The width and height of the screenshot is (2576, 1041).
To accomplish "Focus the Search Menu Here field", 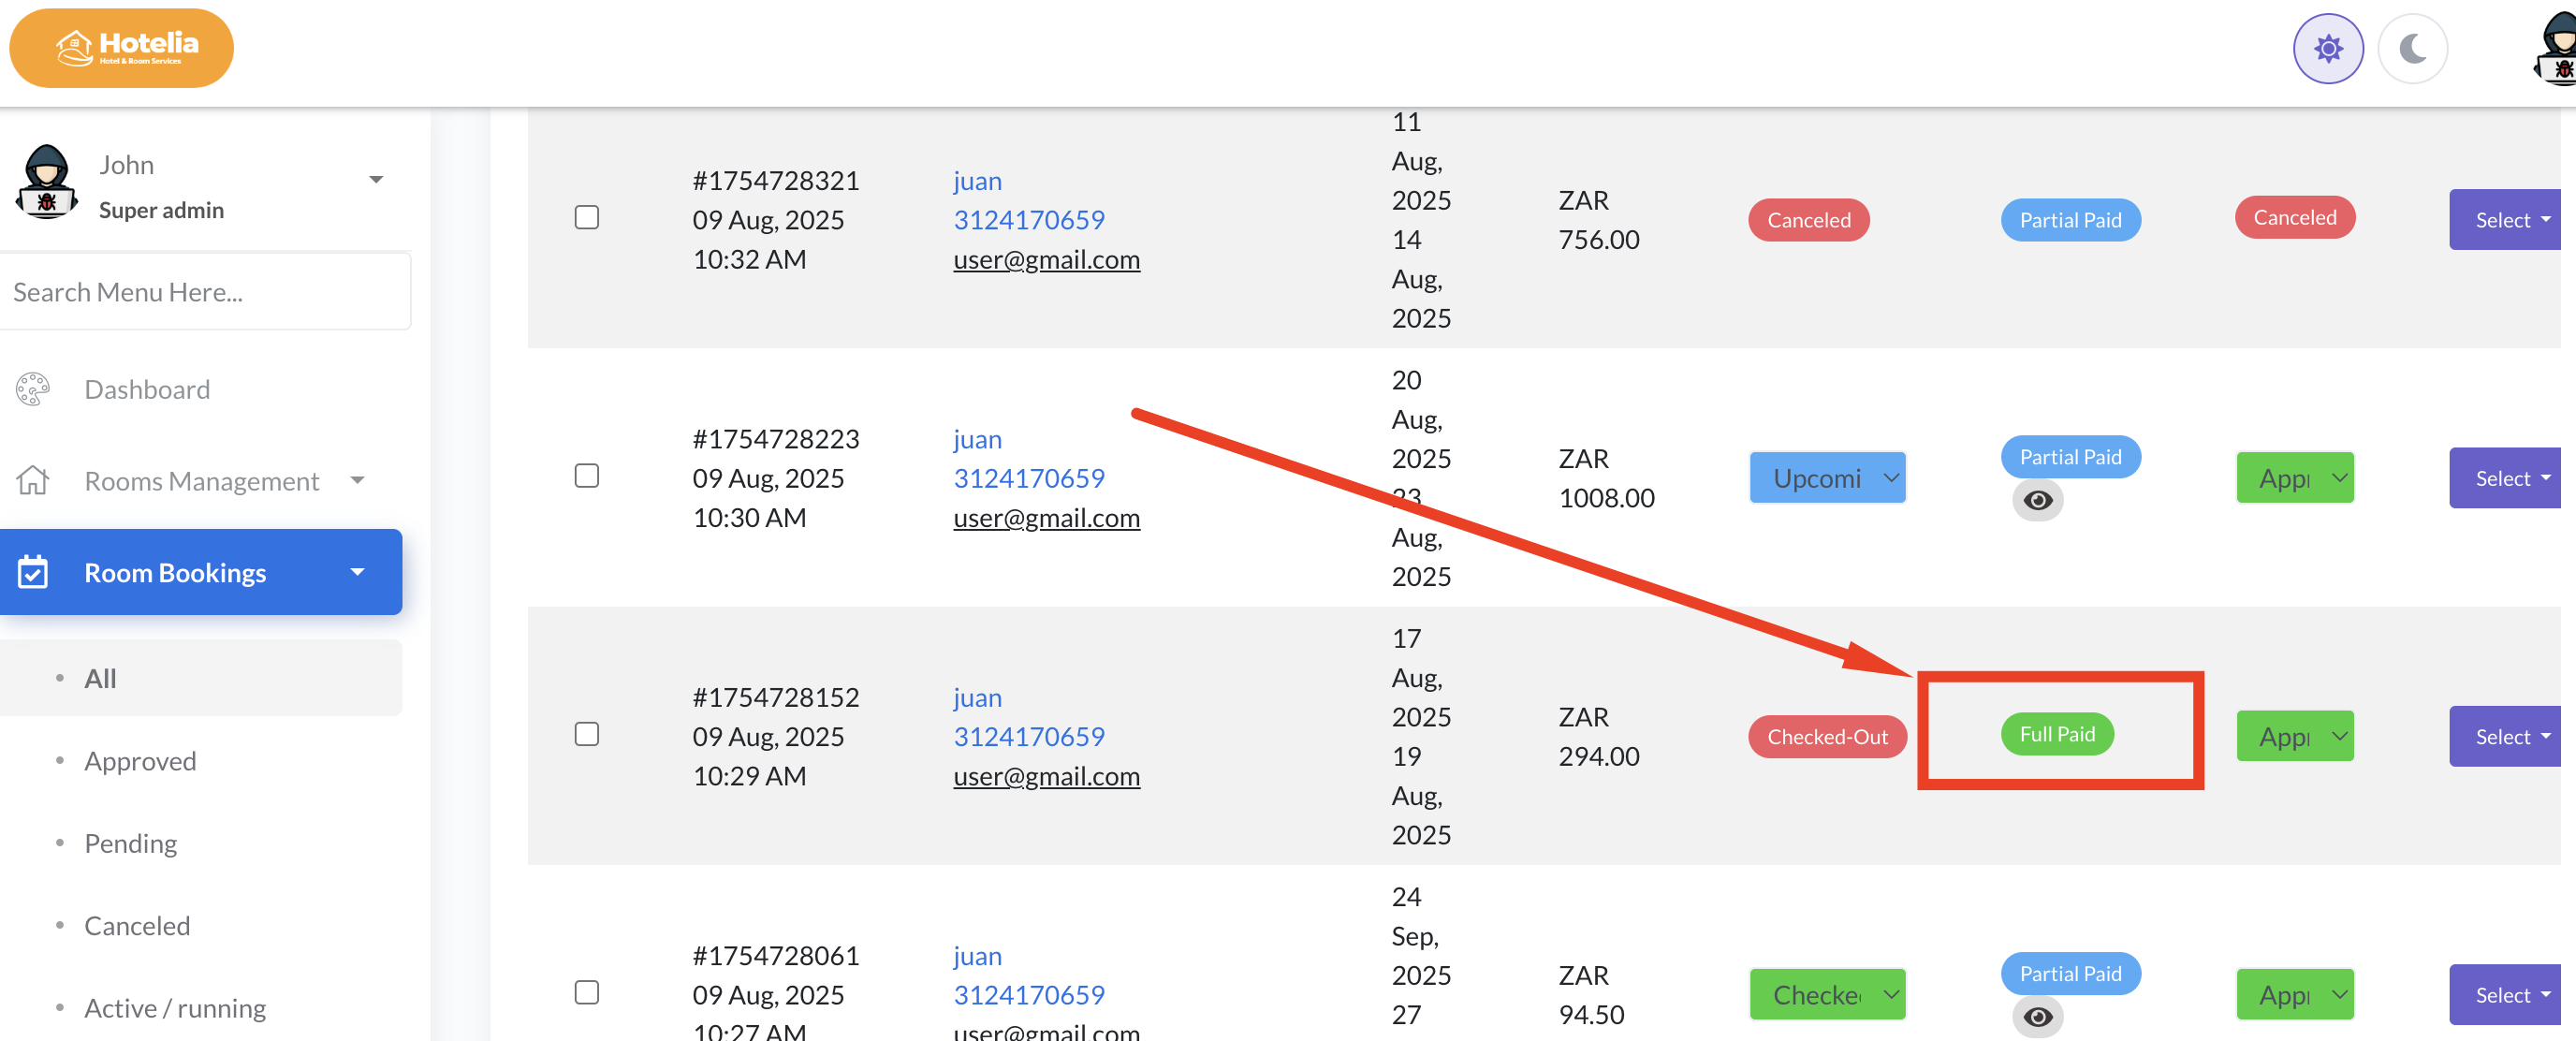I will pyautogui.click(x=205, y=292).
